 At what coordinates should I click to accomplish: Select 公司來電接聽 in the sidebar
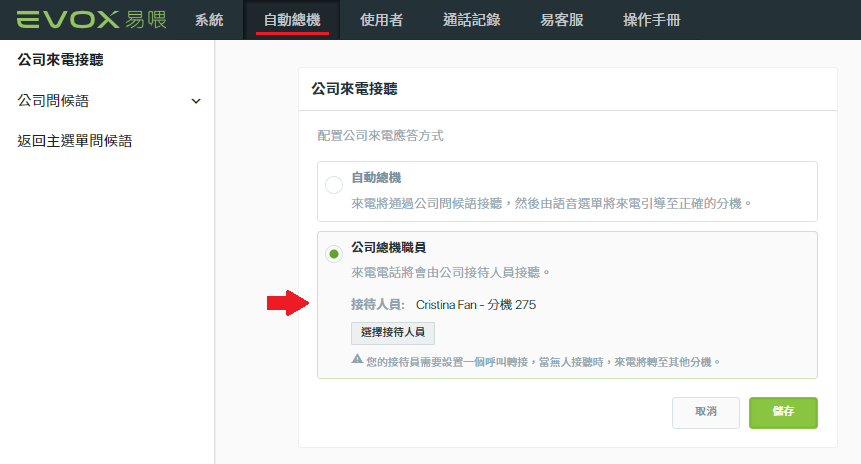[60, 60]
